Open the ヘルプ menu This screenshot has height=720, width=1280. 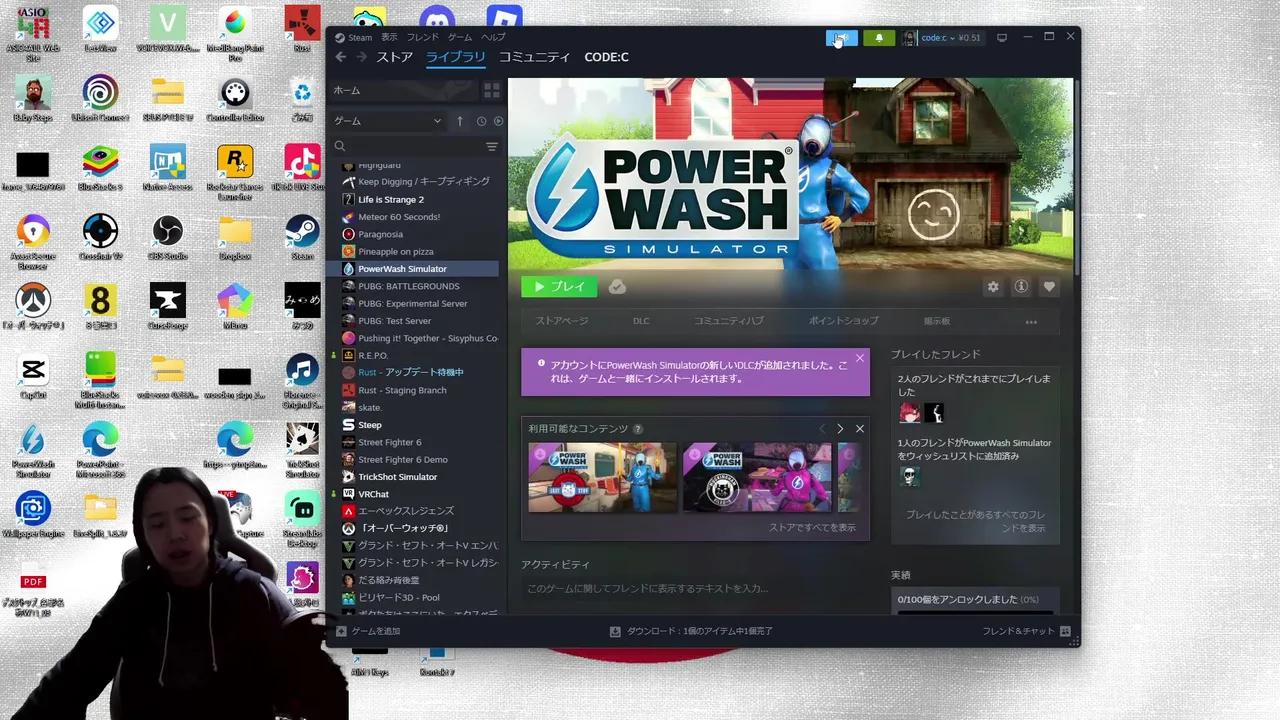493,37
